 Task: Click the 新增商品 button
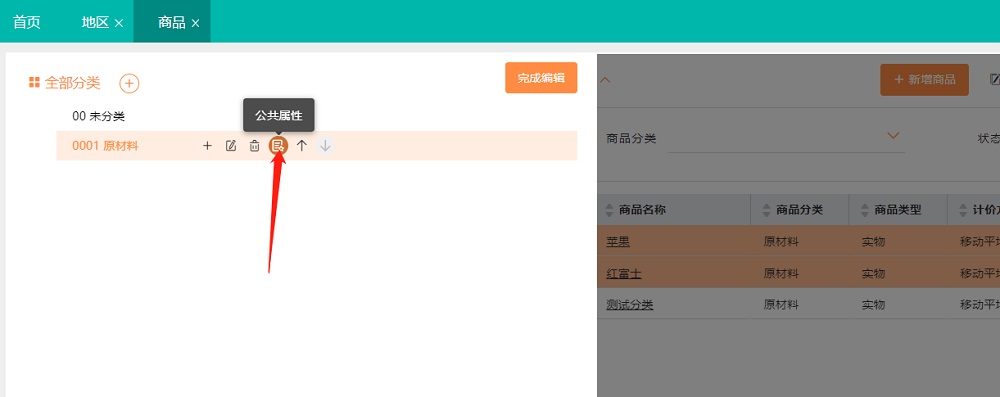924,80
